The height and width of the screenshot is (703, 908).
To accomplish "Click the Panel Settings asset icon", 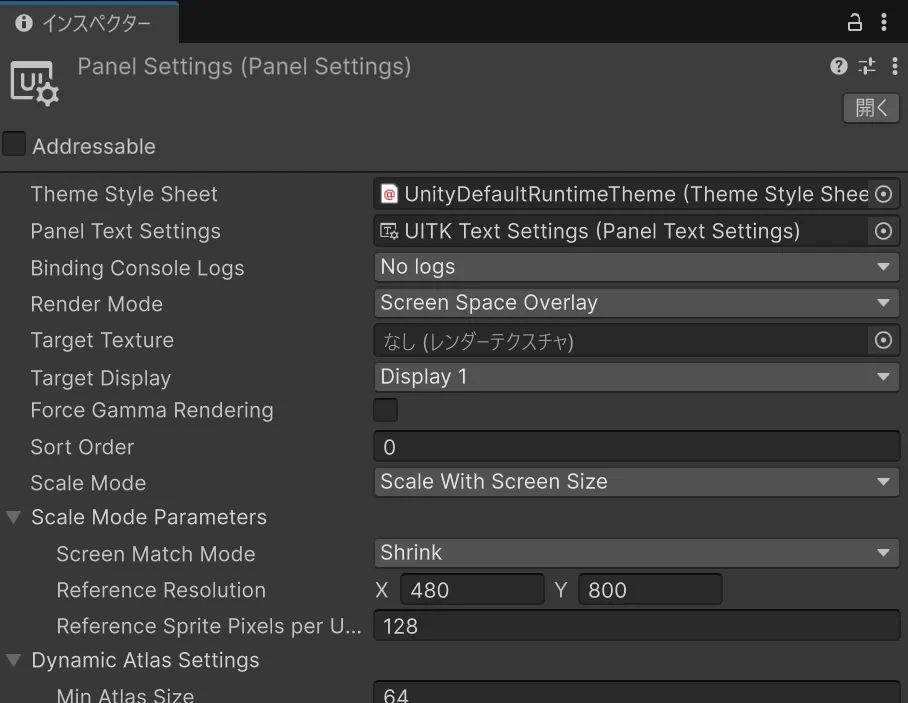I will point(34,82).
